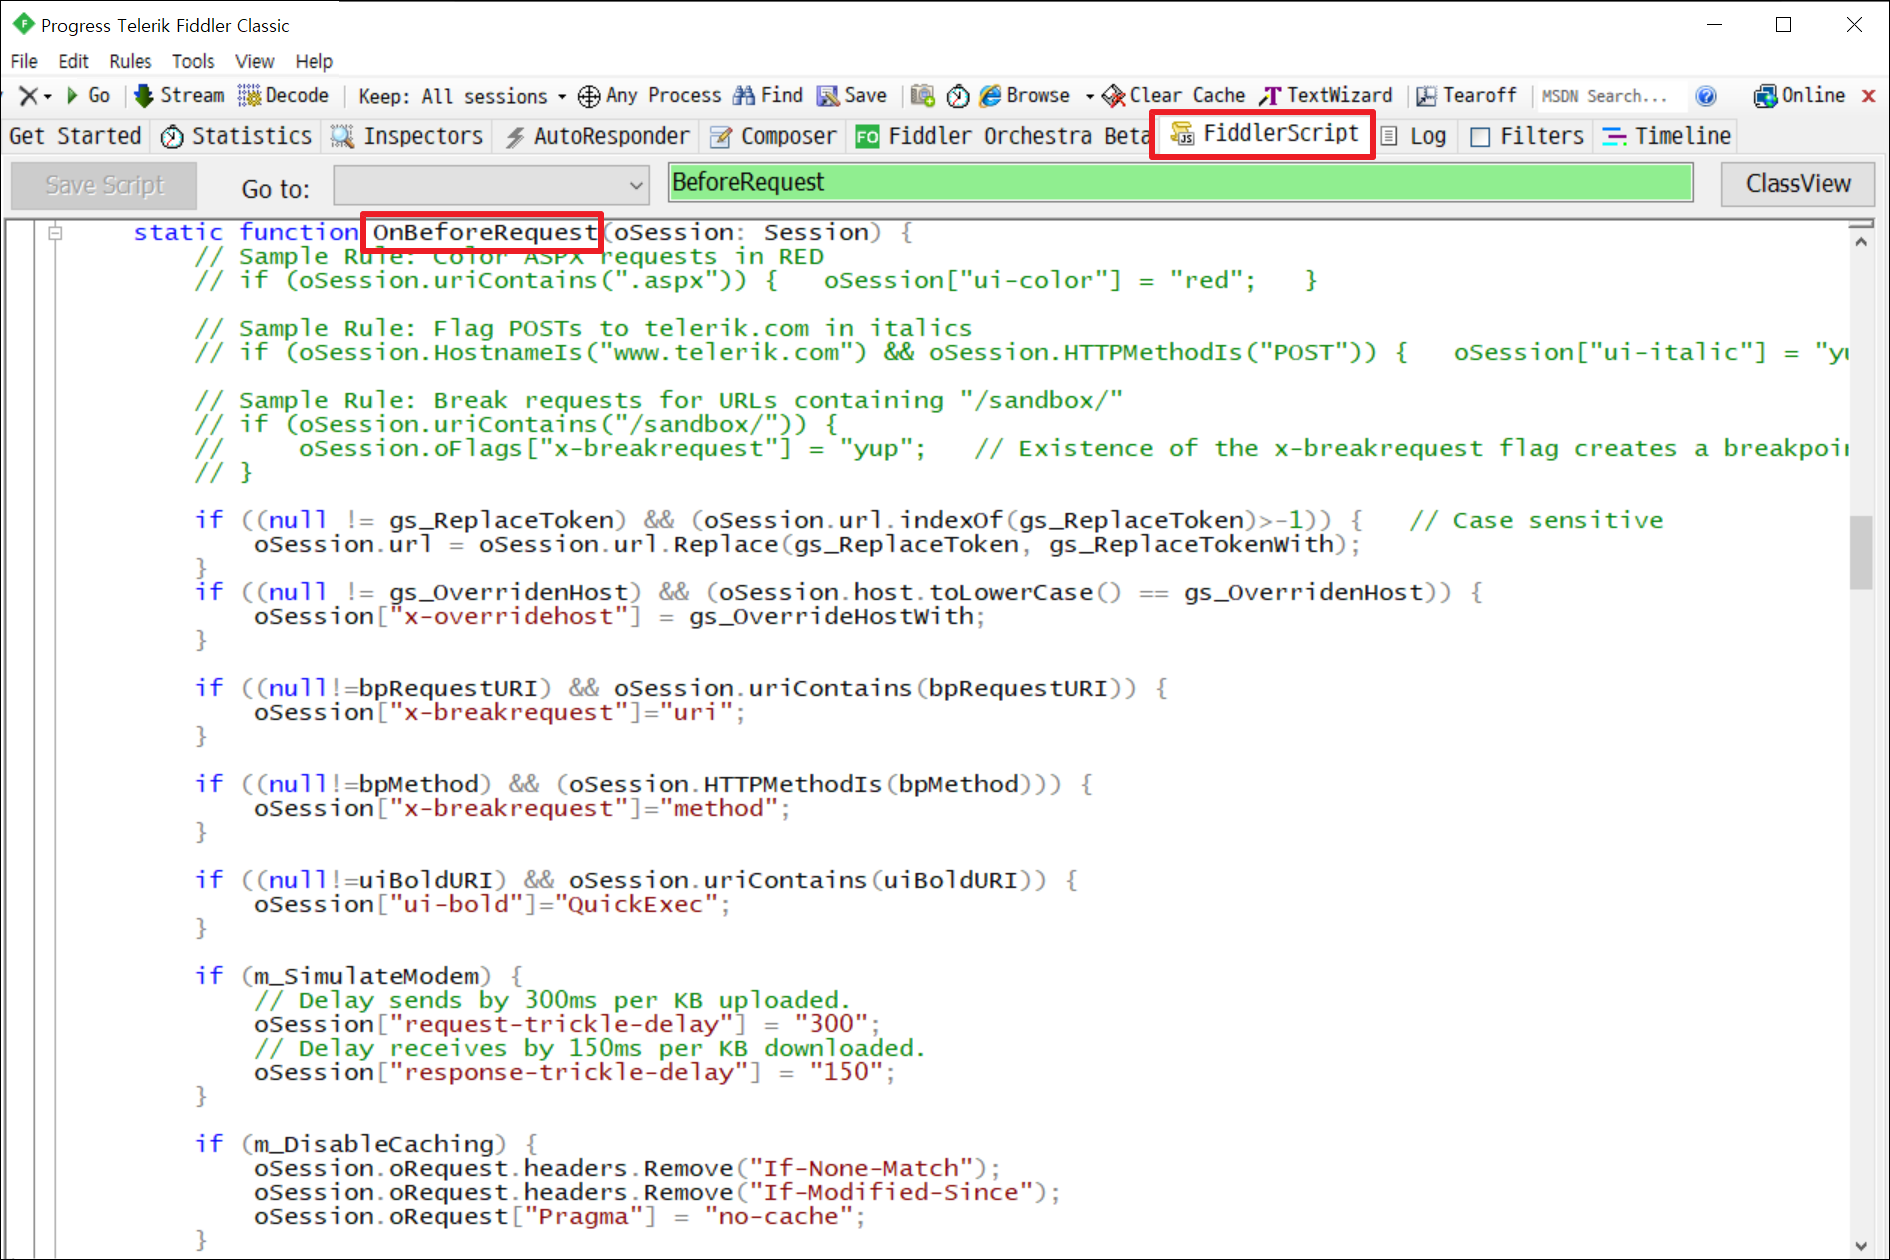Viewport: 1890px width, 1260px height.
Task: Toggle Decode option in toolbar
Action: pos(283,96)
